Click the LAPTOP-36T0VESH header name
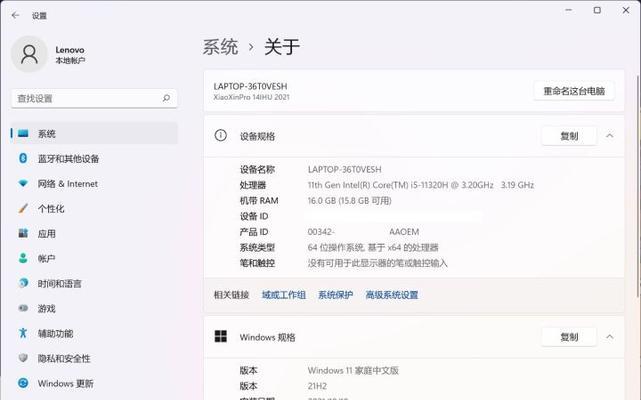 click(250, 86)
